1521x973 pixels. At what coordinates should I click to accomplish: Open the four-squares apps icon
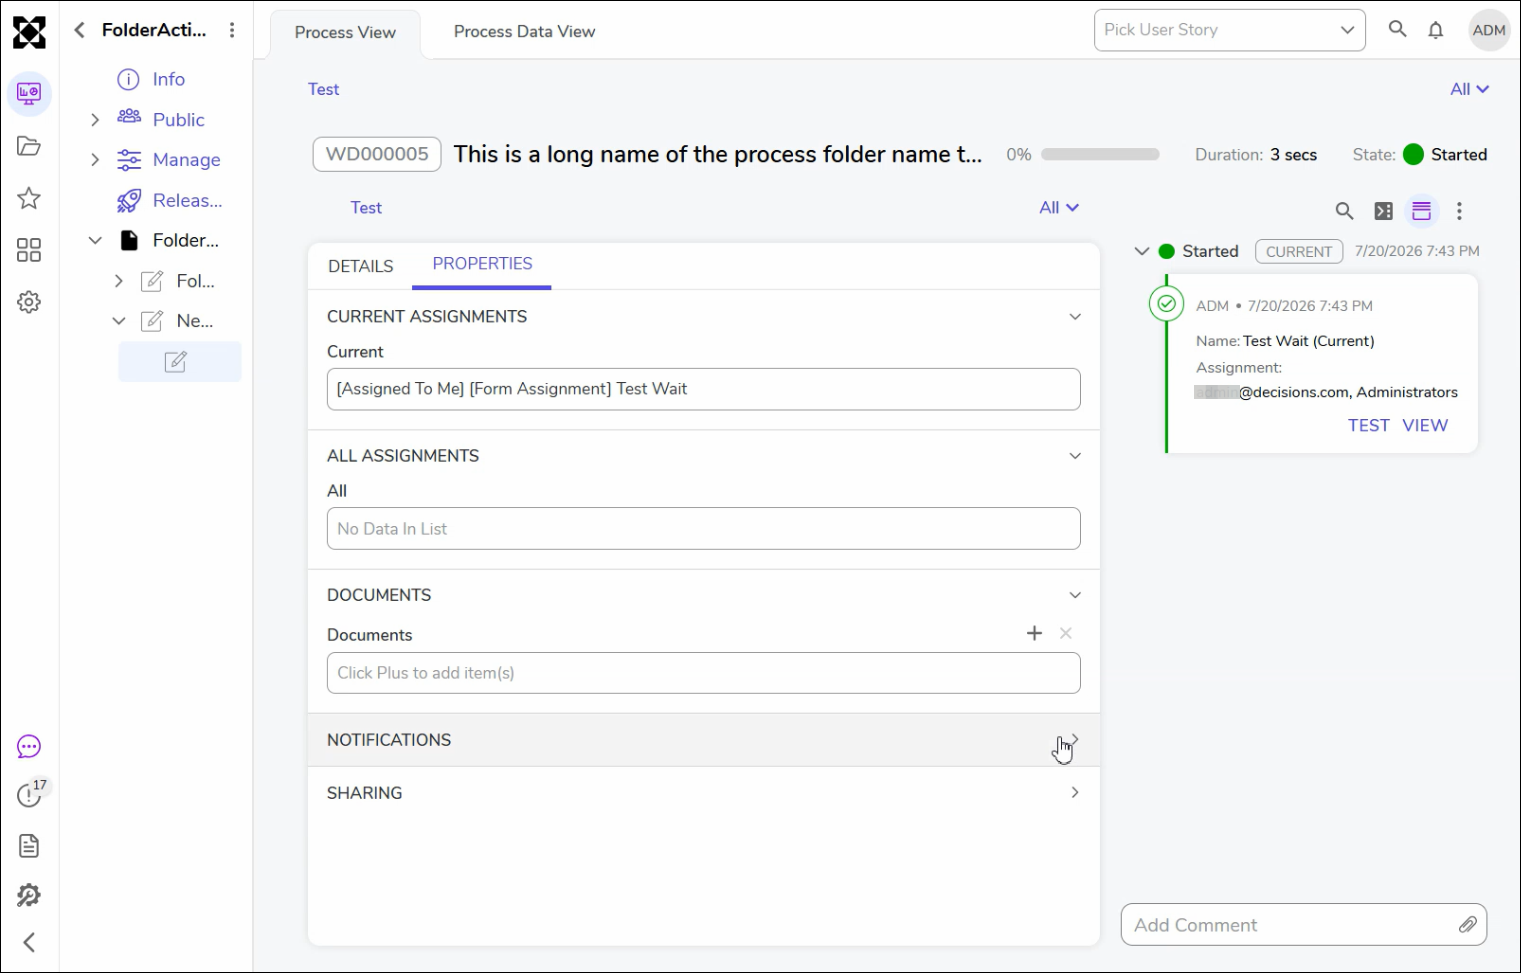click(x=29, y=250)
